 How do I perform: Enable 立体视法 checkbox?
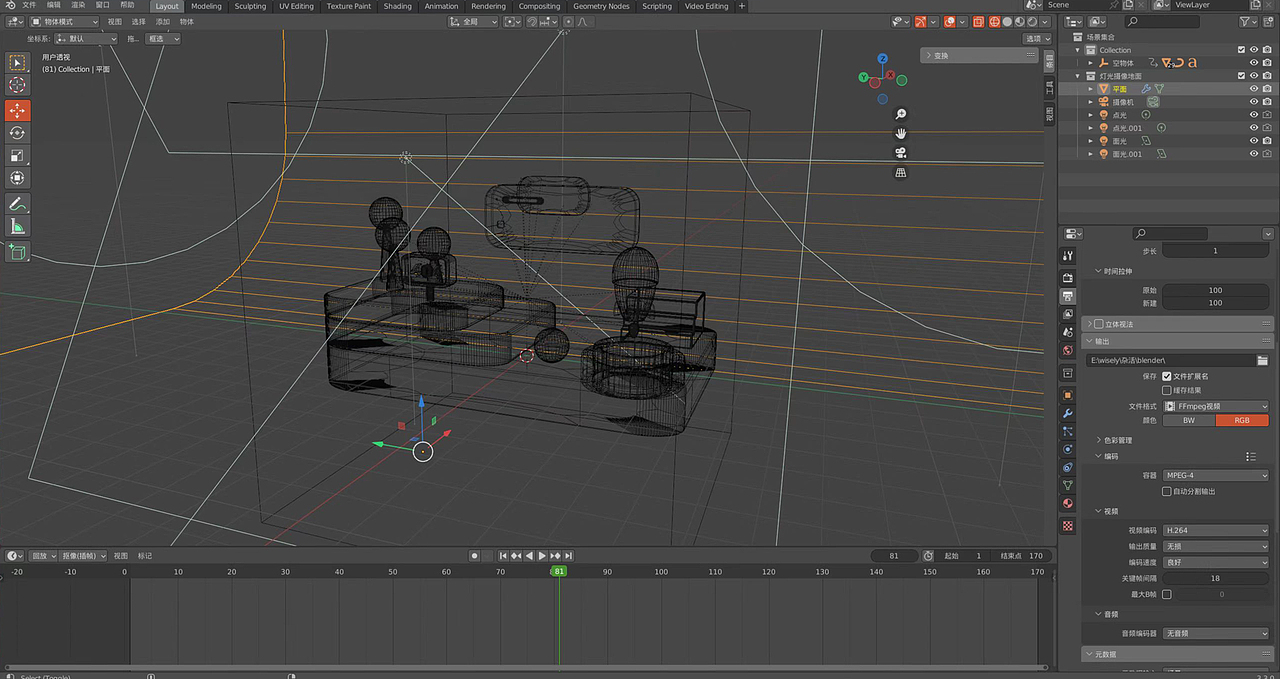tap(1099, 324)
